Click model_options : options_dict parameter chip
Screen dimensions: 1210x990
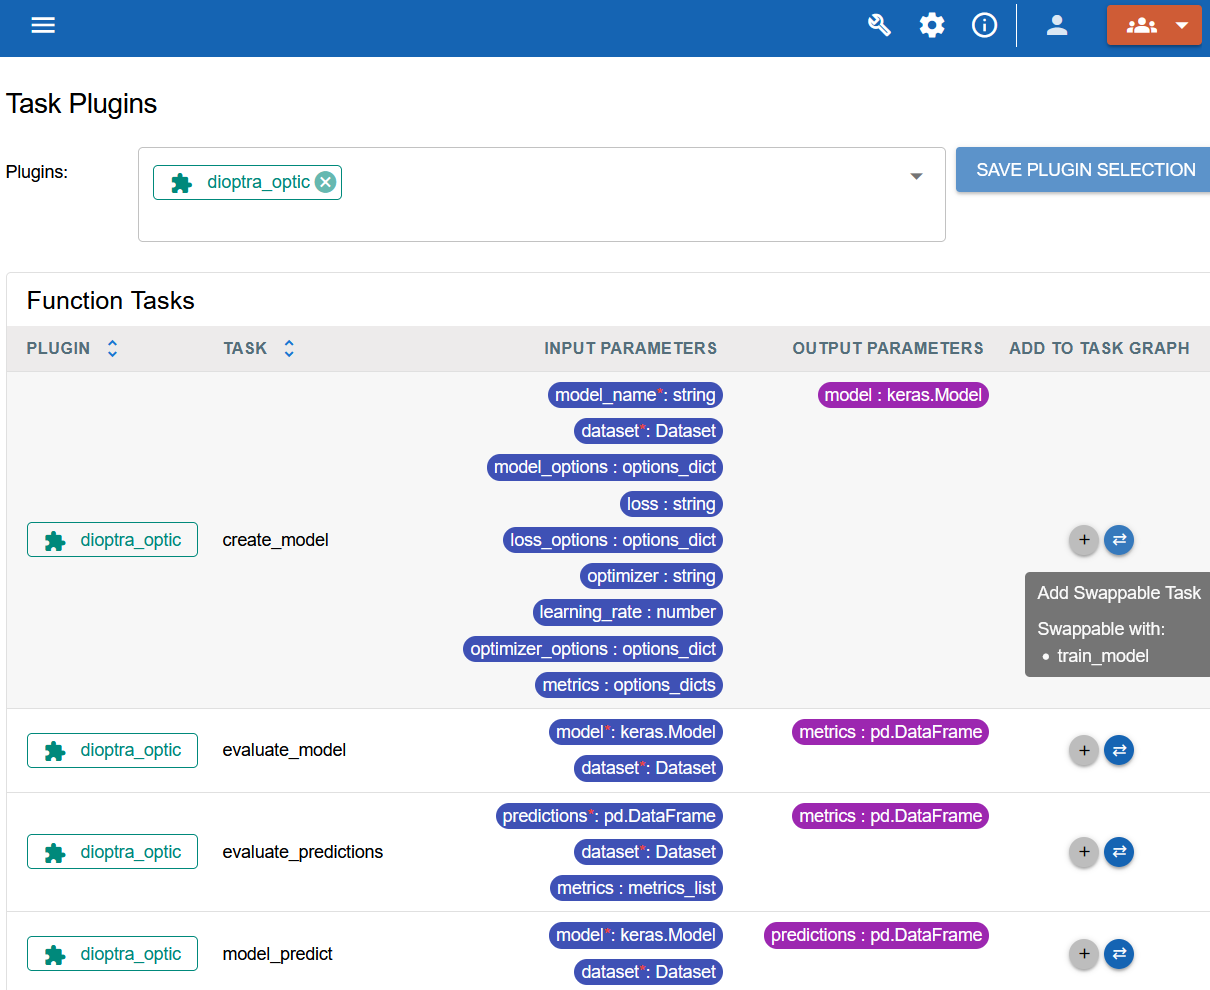pyautogui.click(x=605, y=467)
